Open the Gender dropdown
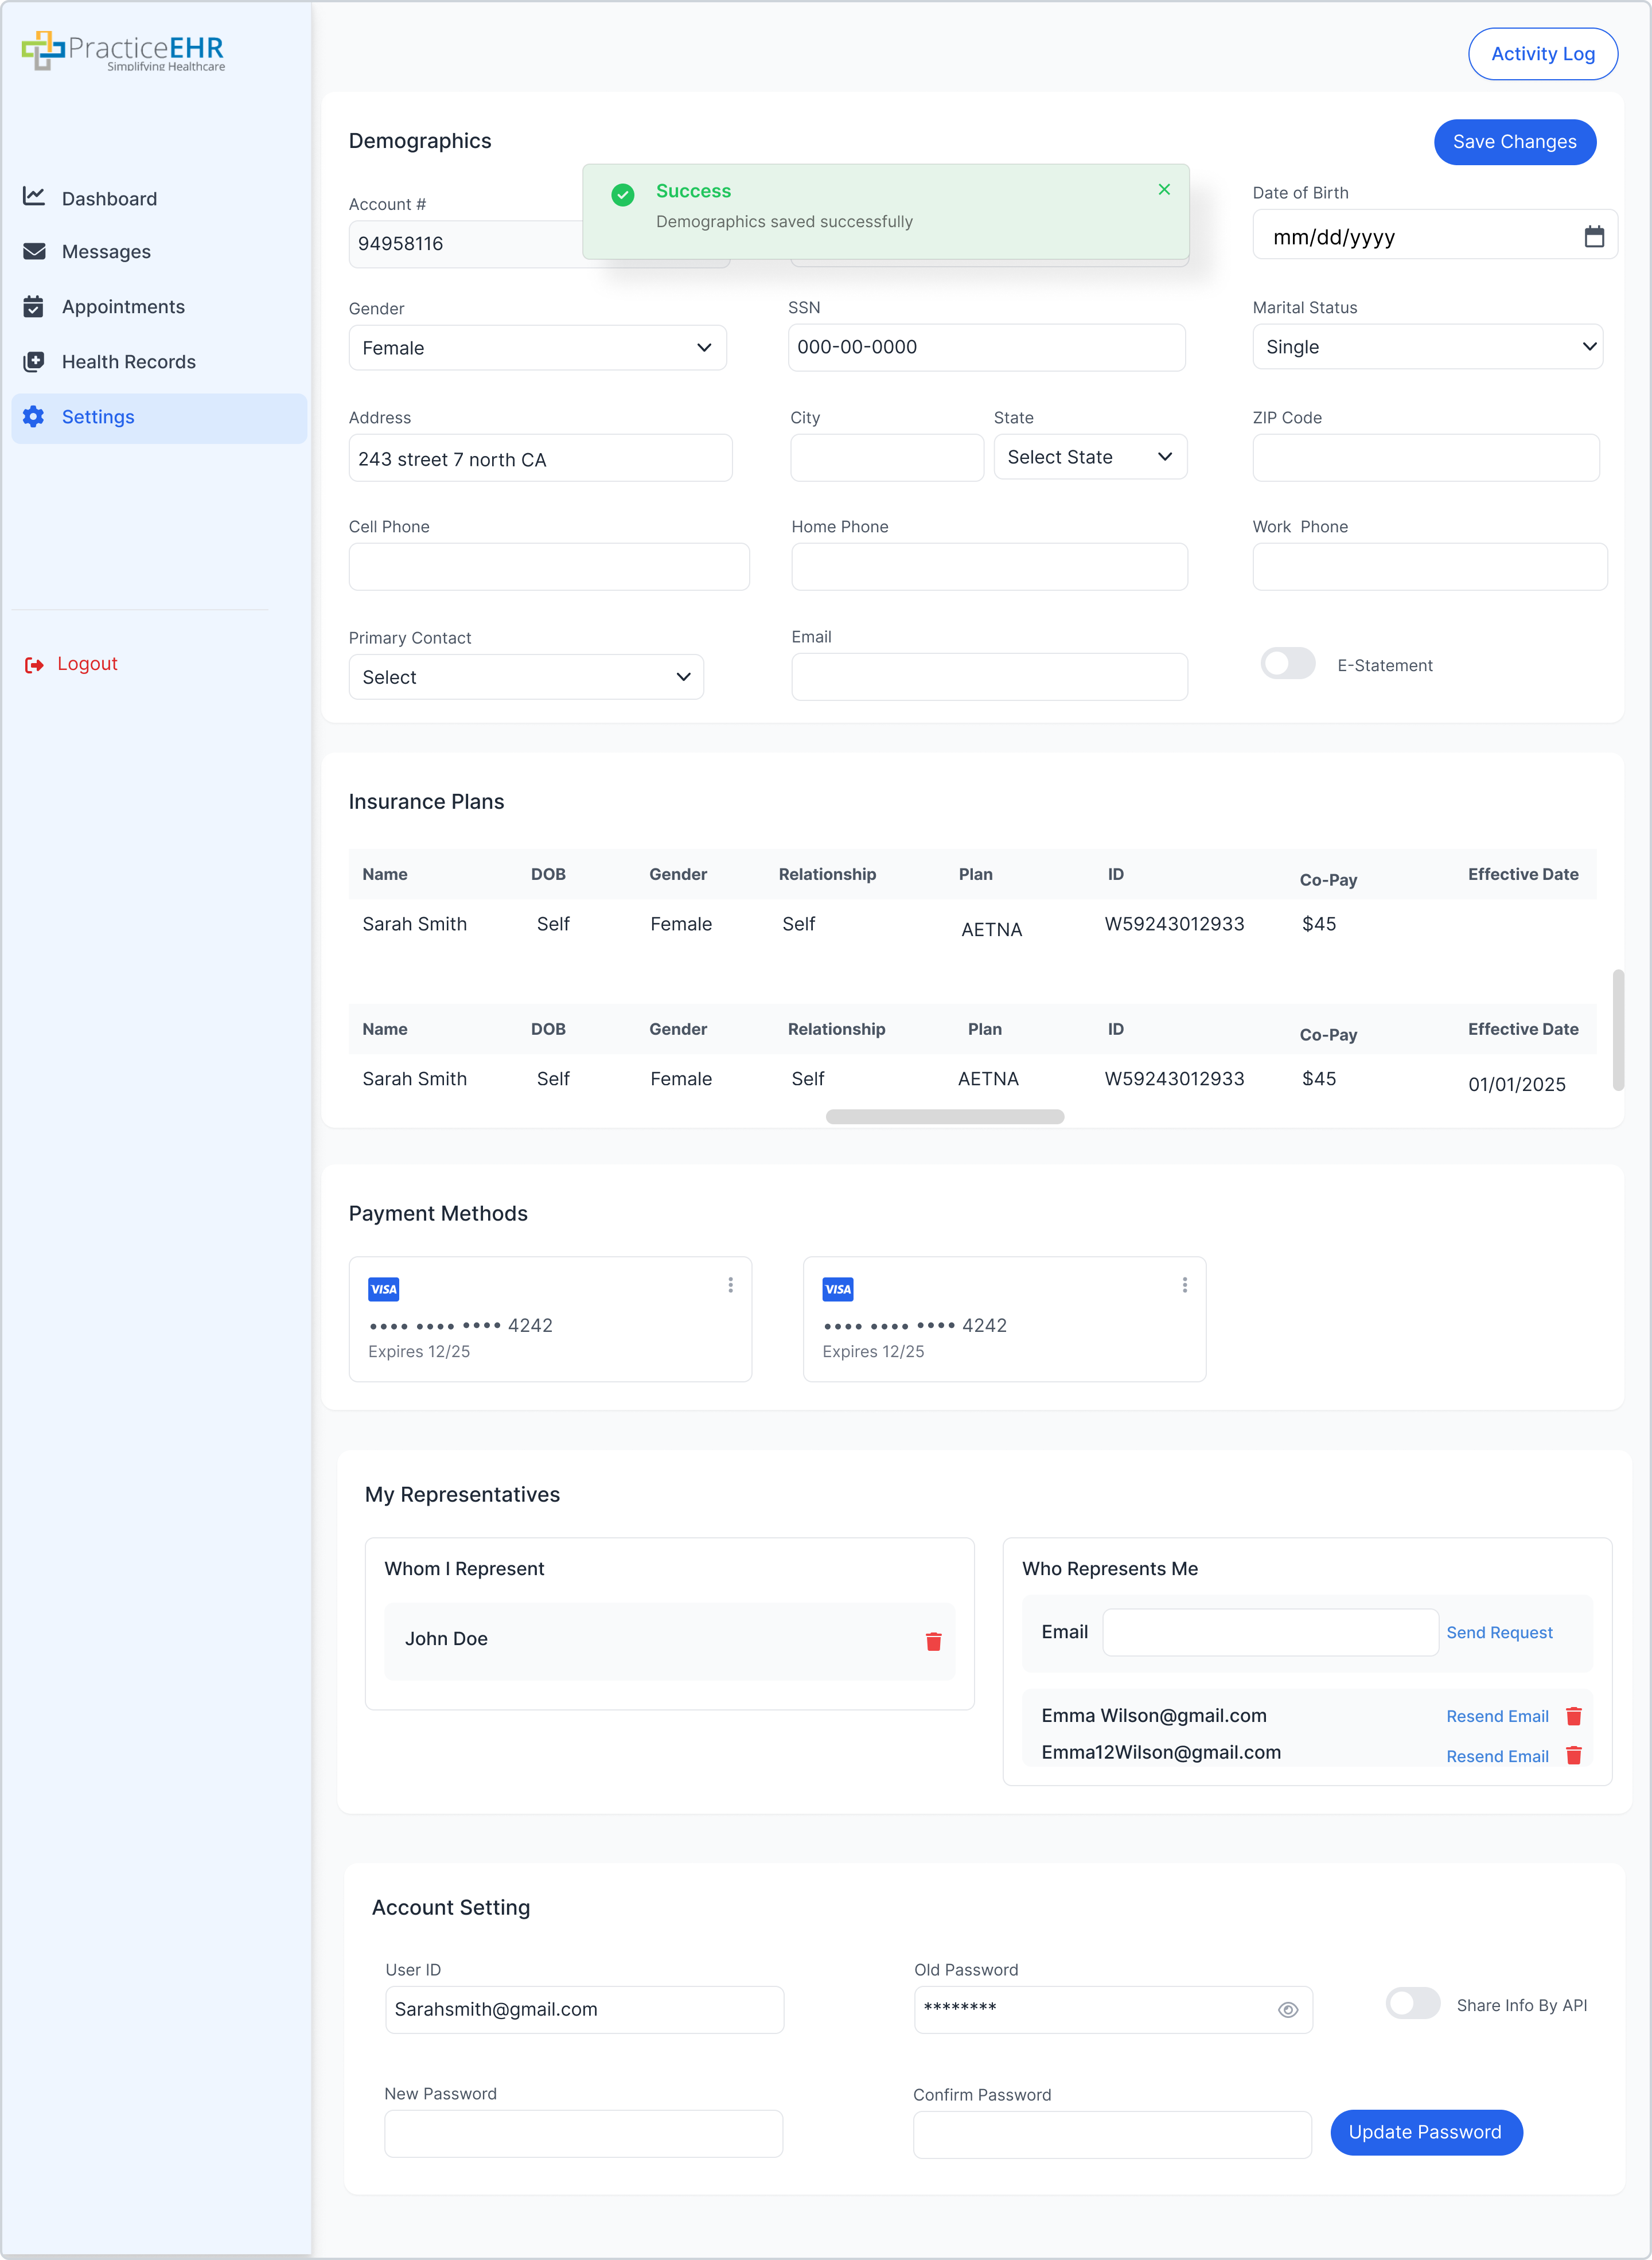Screen dimensions: 1652x2260 tap(537, 348)
